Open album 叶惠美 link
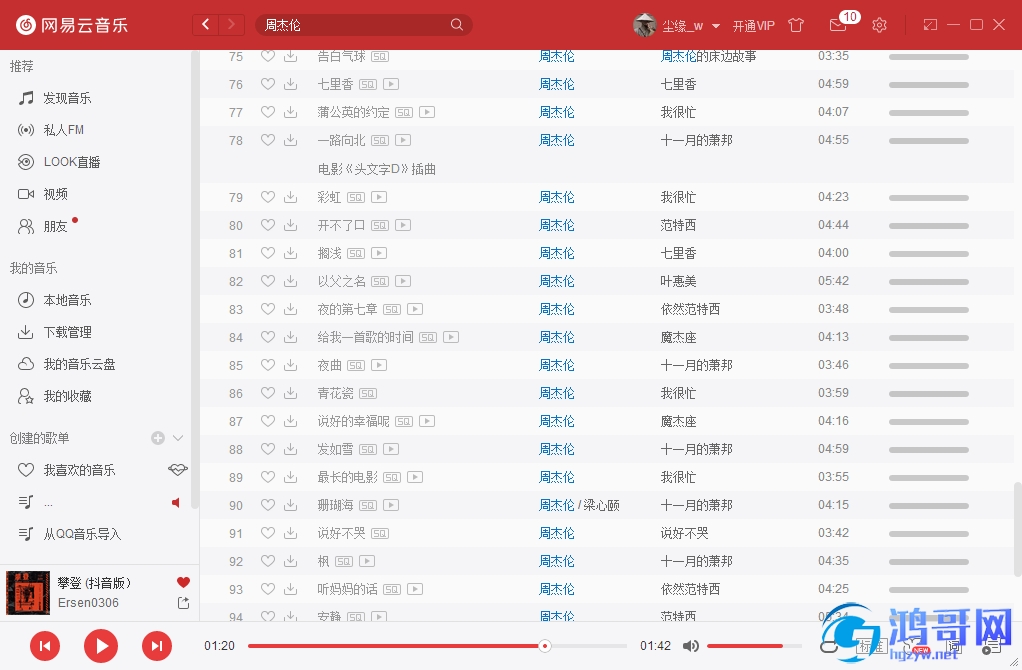1022x670 pixels. coord(678,281)
